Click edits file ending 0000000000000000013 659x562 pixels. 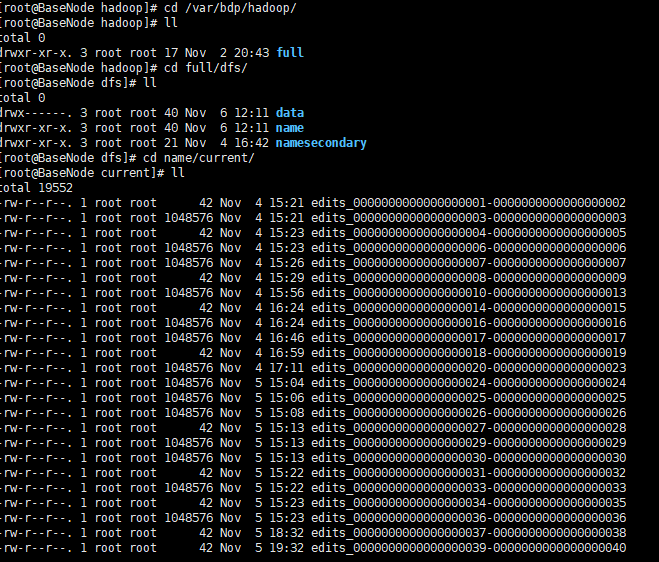(469, 293)
